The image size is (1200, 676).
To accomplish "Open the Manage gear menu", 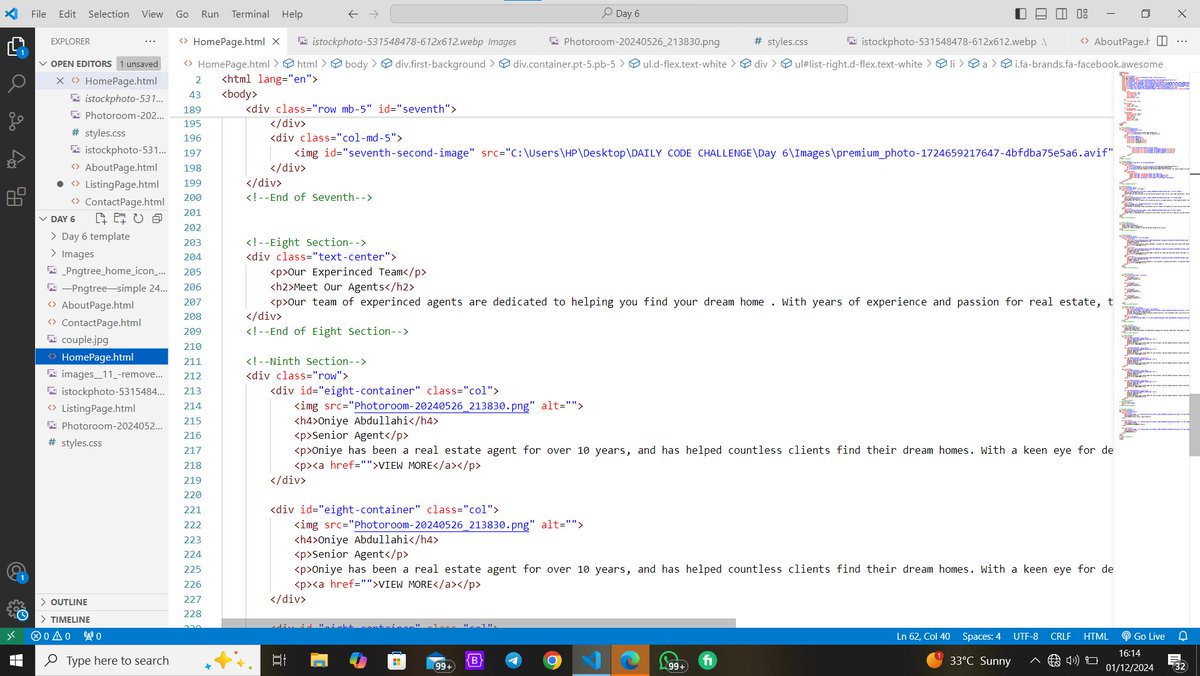I will click(16, 610).
